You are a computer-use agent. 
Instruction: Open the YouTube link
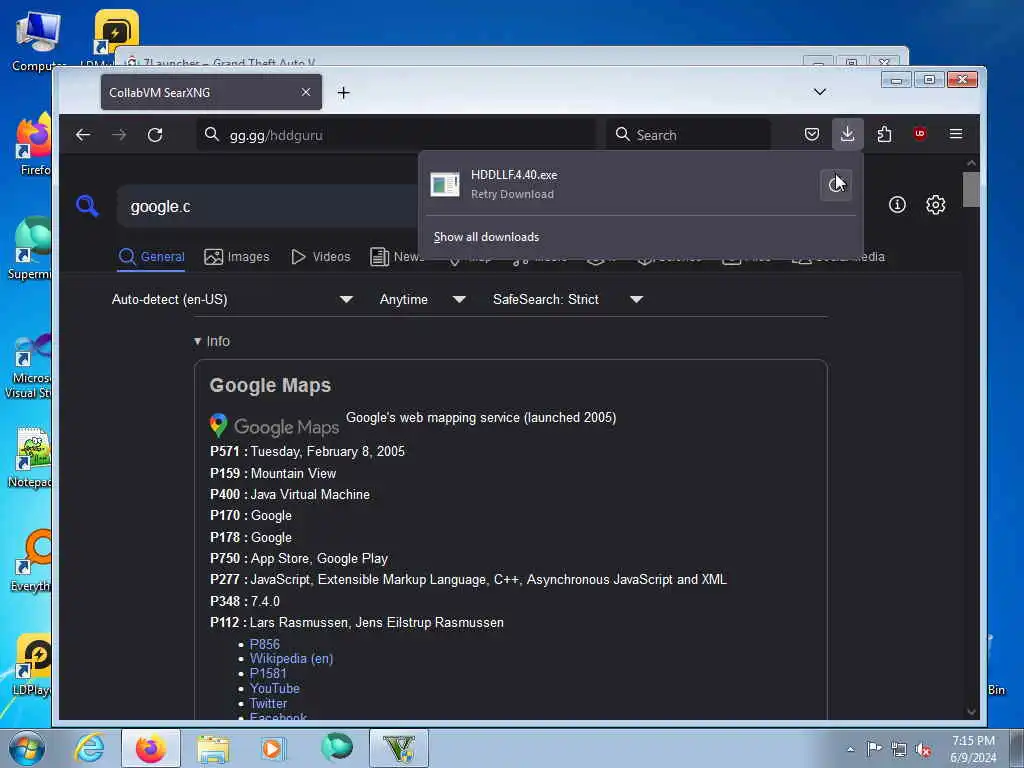[x=274, y=689]
